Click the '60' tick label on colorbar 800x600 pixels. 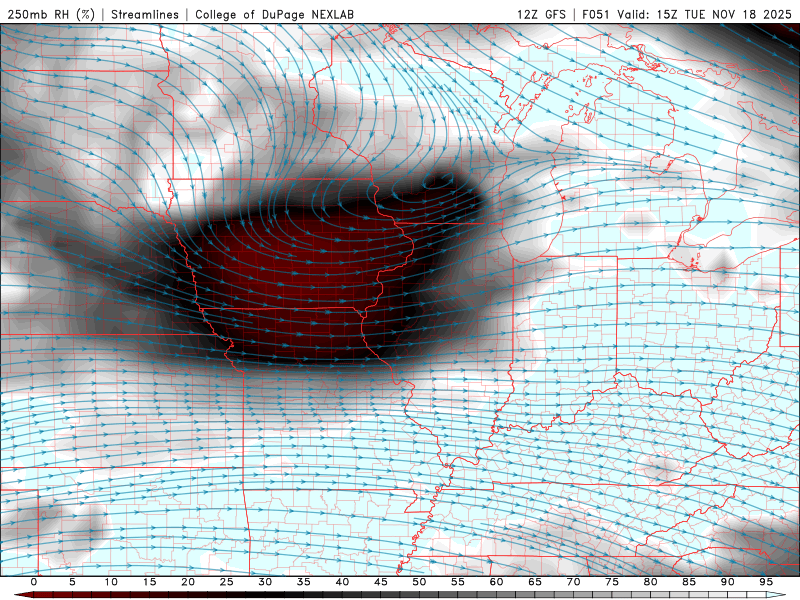coord(496,582)
